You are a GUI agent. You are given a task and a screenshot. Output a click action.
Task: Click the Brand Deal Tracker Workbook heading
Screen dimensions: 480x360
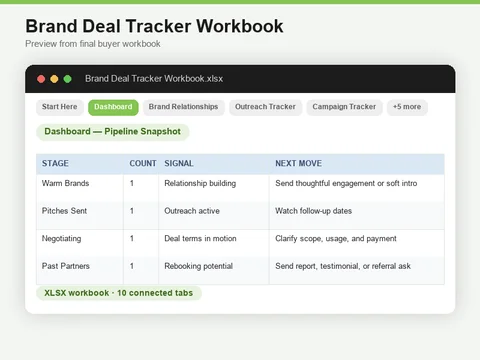tap(154, 26)
